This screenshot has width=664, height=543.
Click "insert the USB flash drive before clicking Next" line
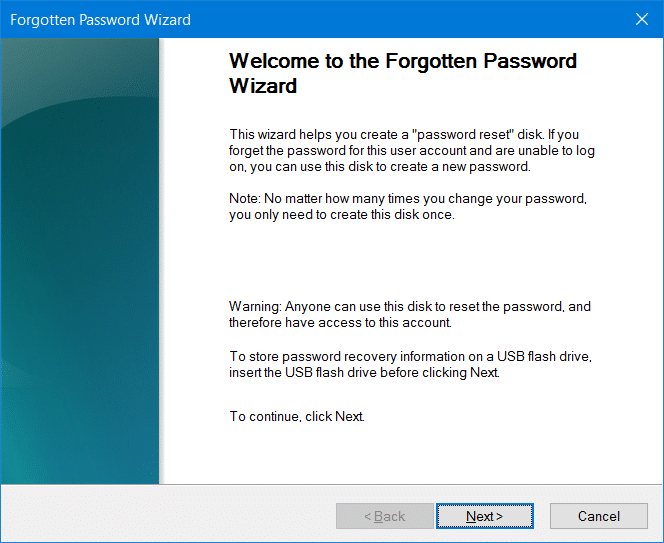pos(364,372)
